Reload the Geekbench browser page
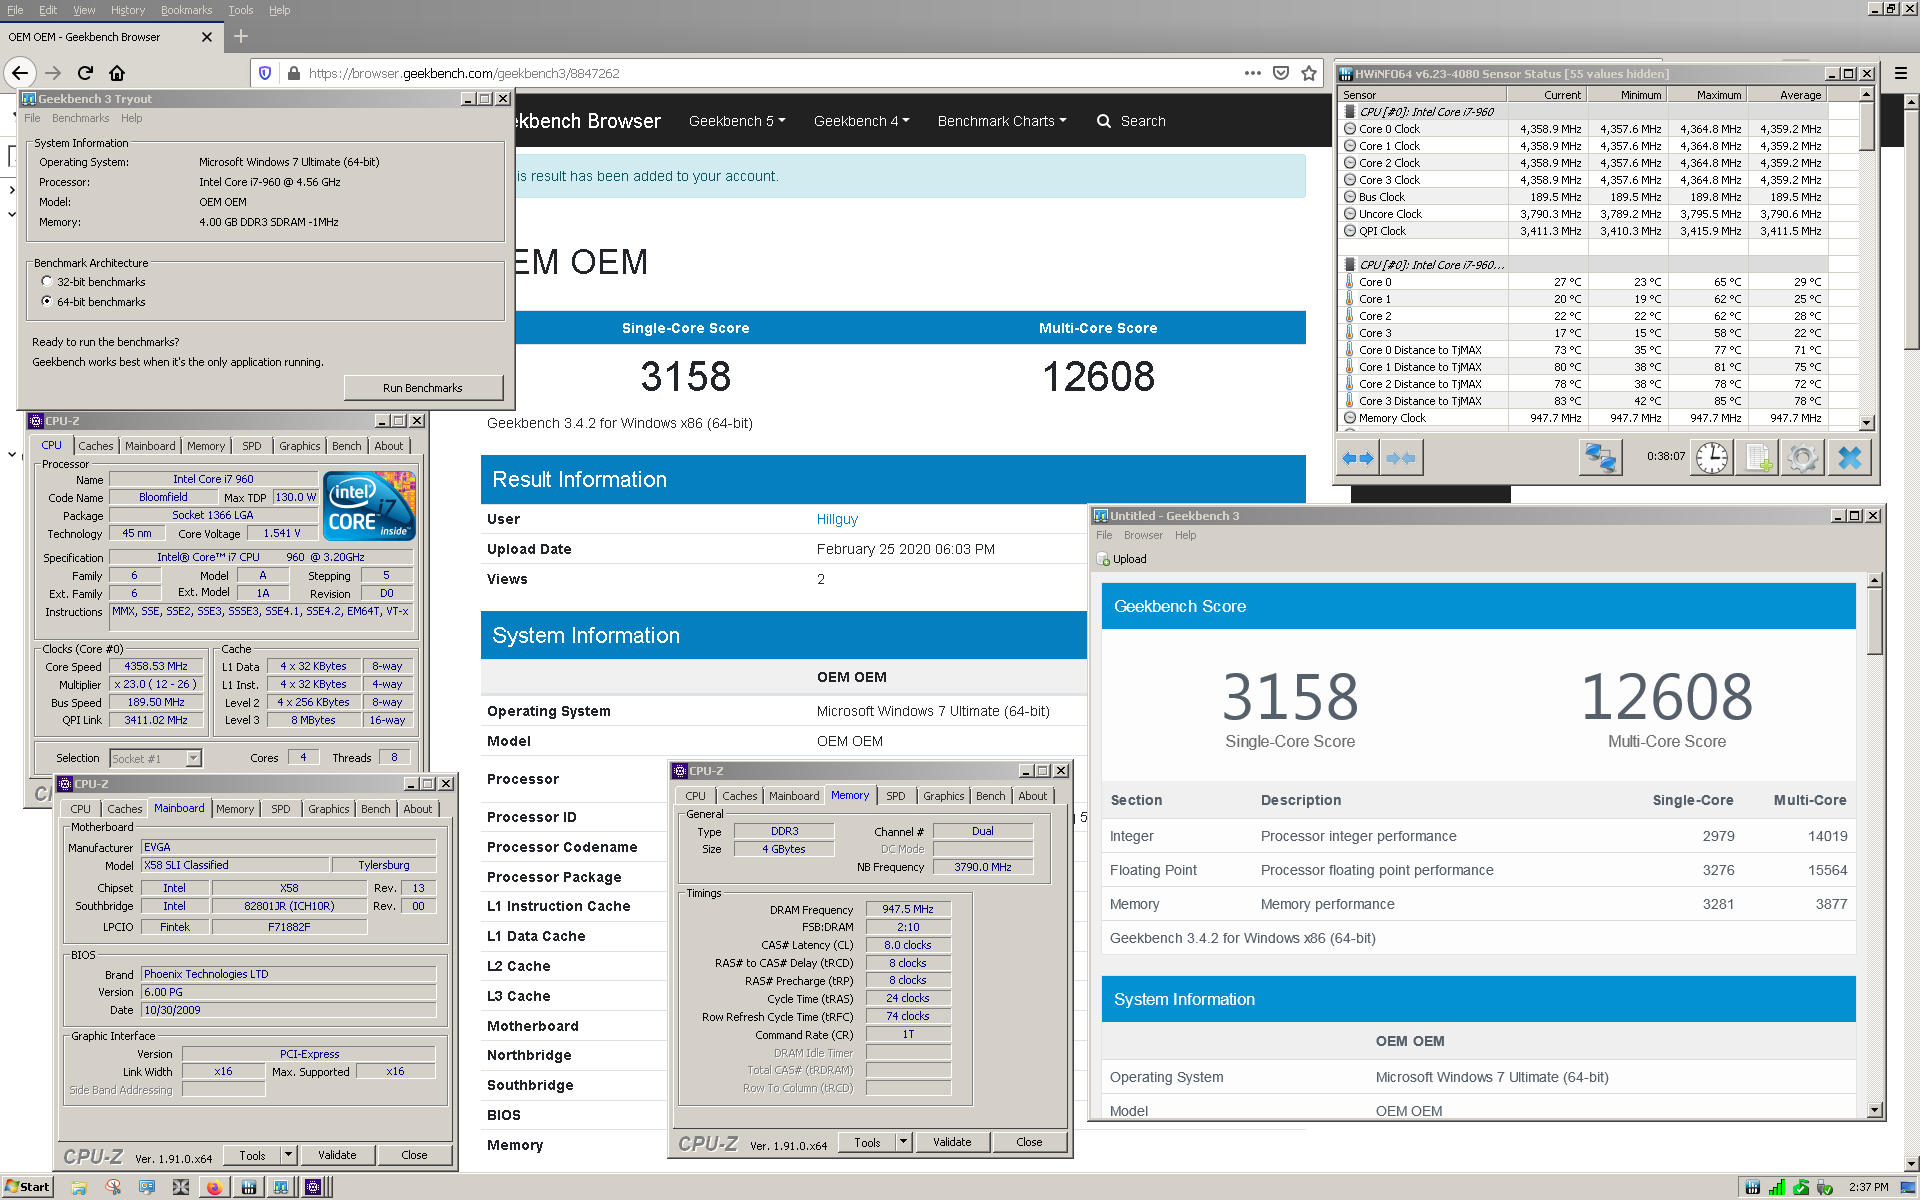 tap(85, 73)
